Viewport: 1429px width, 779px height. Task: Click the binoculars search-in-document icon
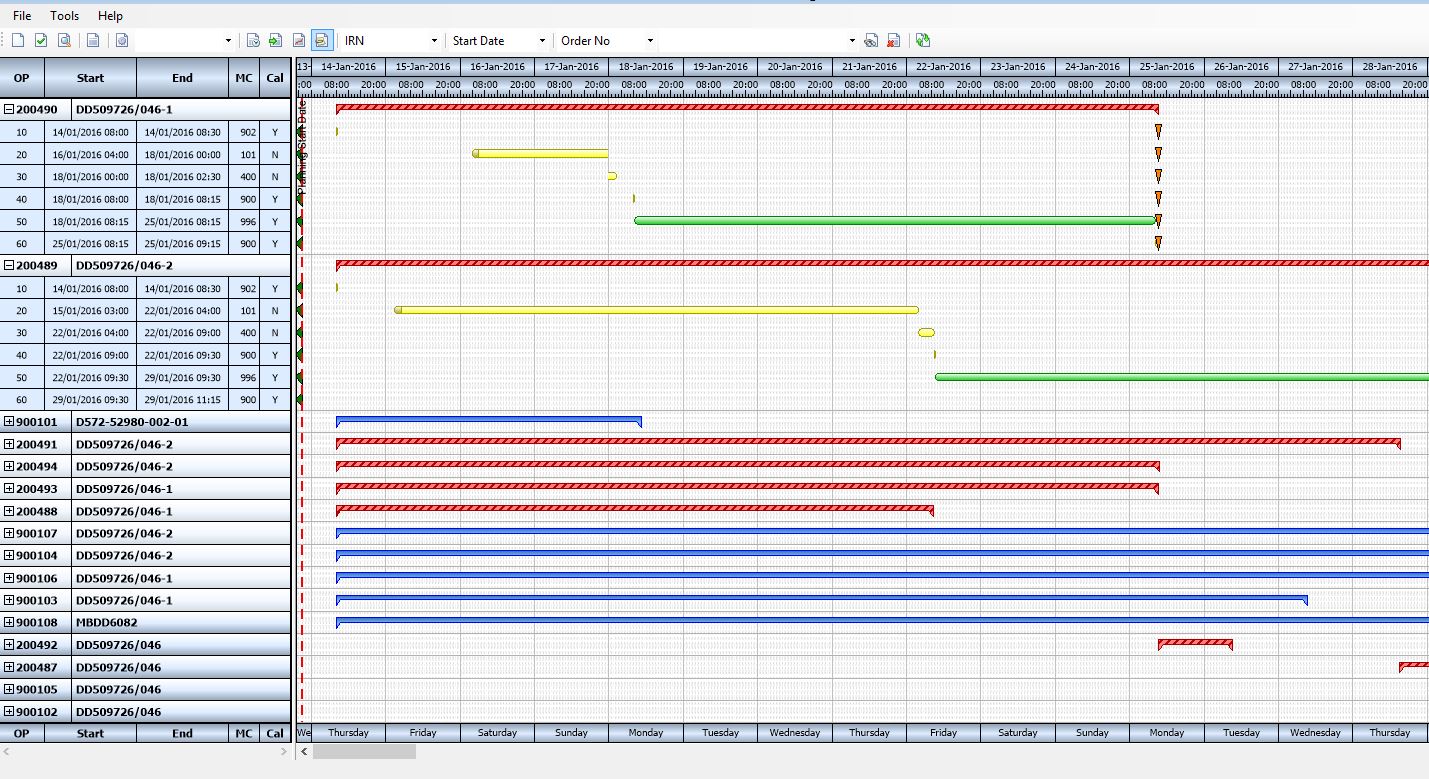click(871, 40)
